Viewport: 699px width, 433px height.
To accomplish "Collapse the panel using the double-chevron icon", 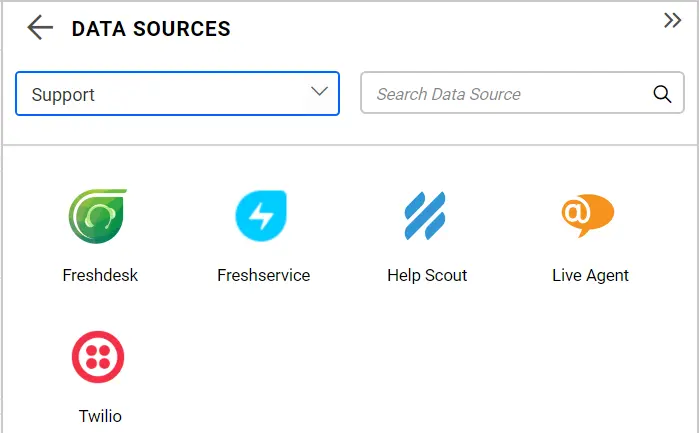I will pyautogui.click(x=673, y=21).
